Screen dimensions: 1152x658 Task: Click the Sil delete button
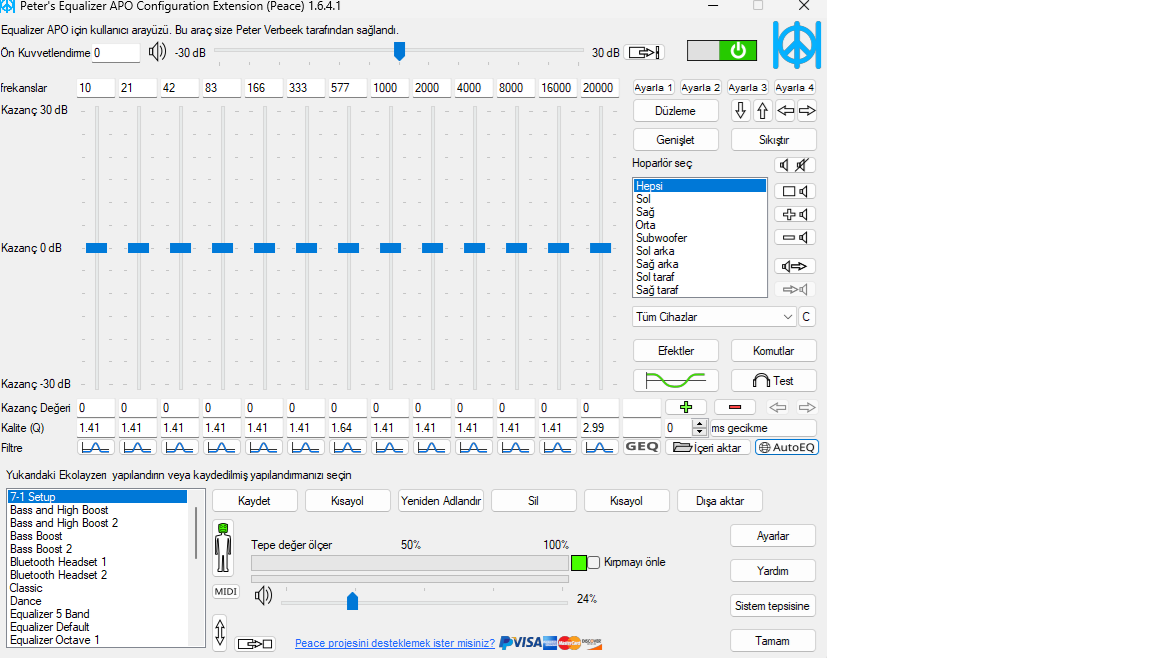tap(533, 501)
